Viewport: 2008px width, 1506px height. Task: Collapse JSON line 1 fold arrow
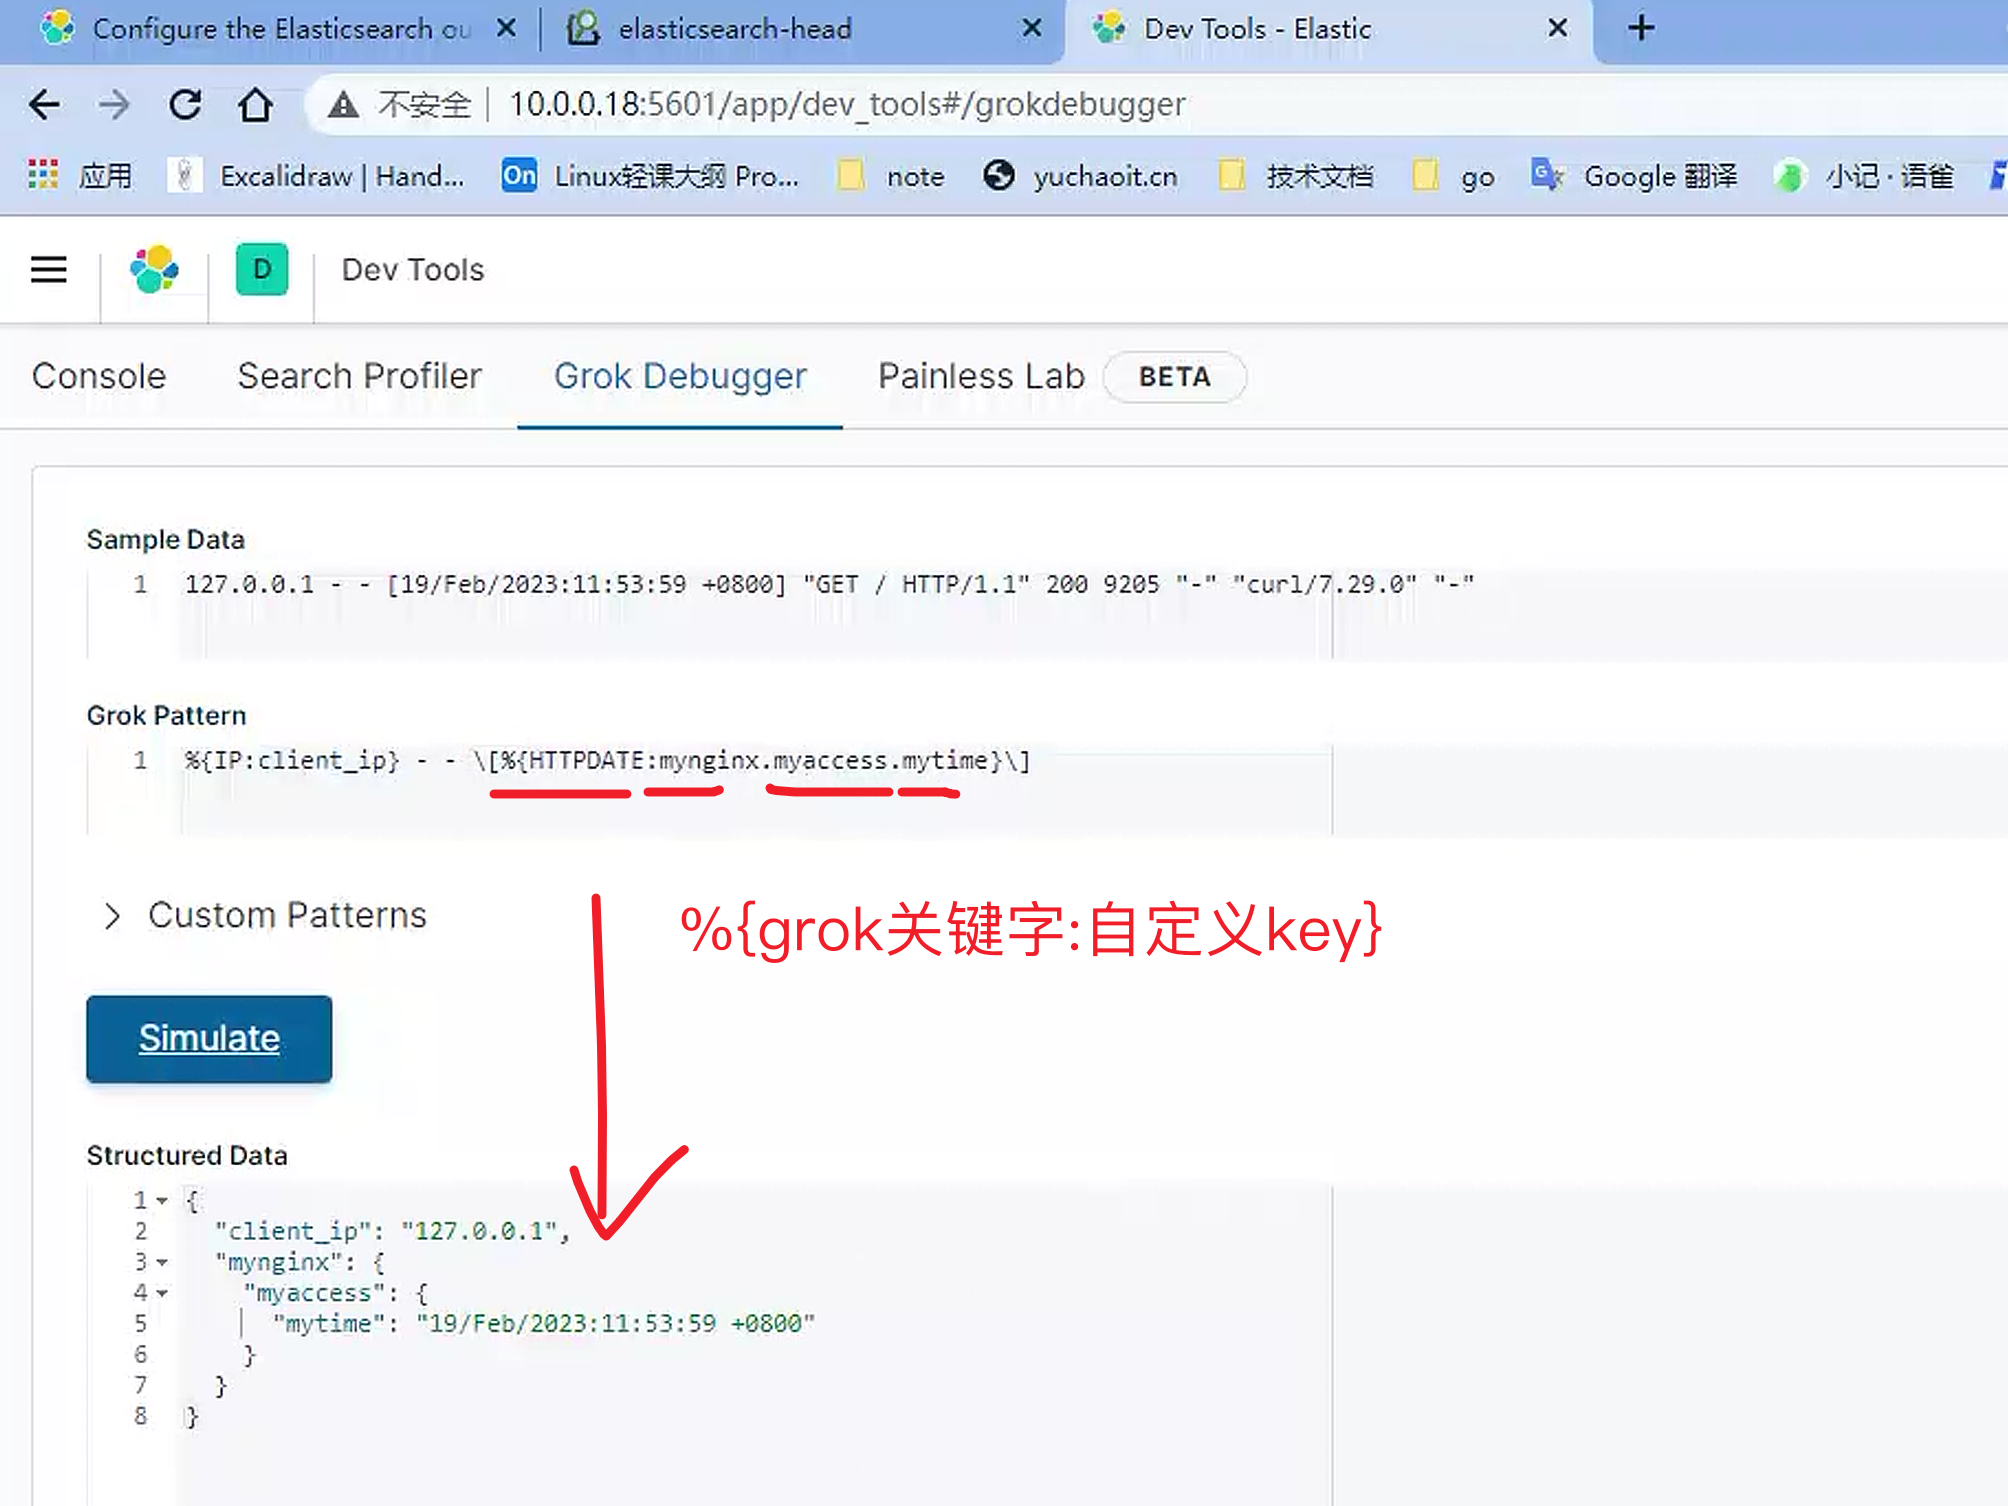click(x=162, y=1200)
